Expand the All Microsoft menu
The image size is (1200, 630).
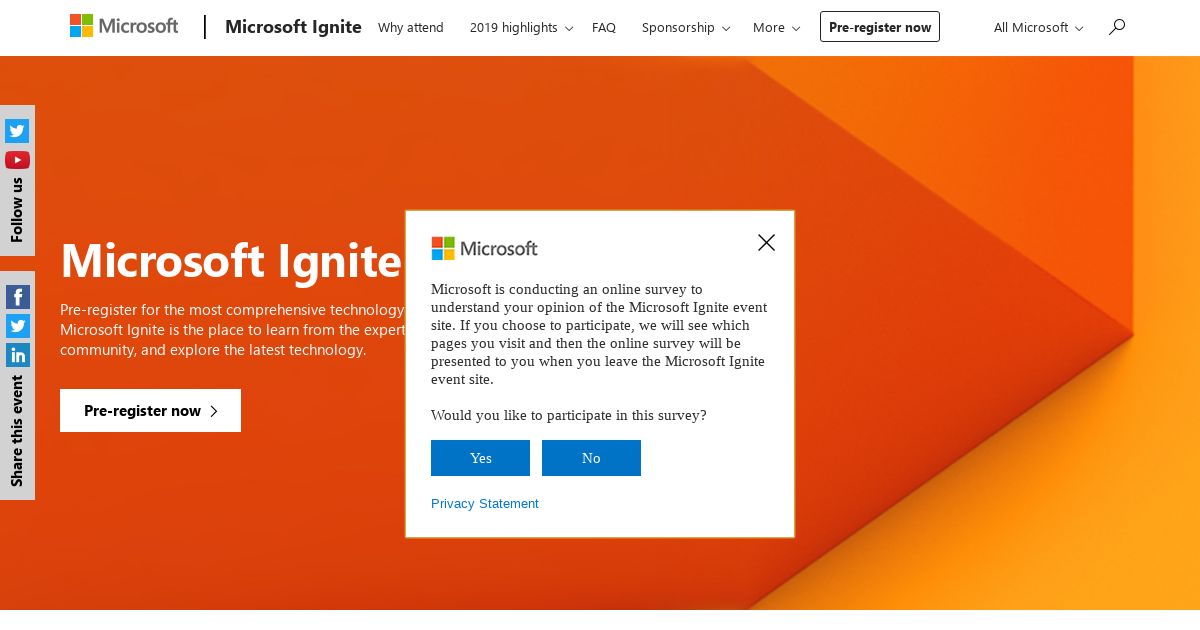pyautogui.click(x=1038, y=28)
